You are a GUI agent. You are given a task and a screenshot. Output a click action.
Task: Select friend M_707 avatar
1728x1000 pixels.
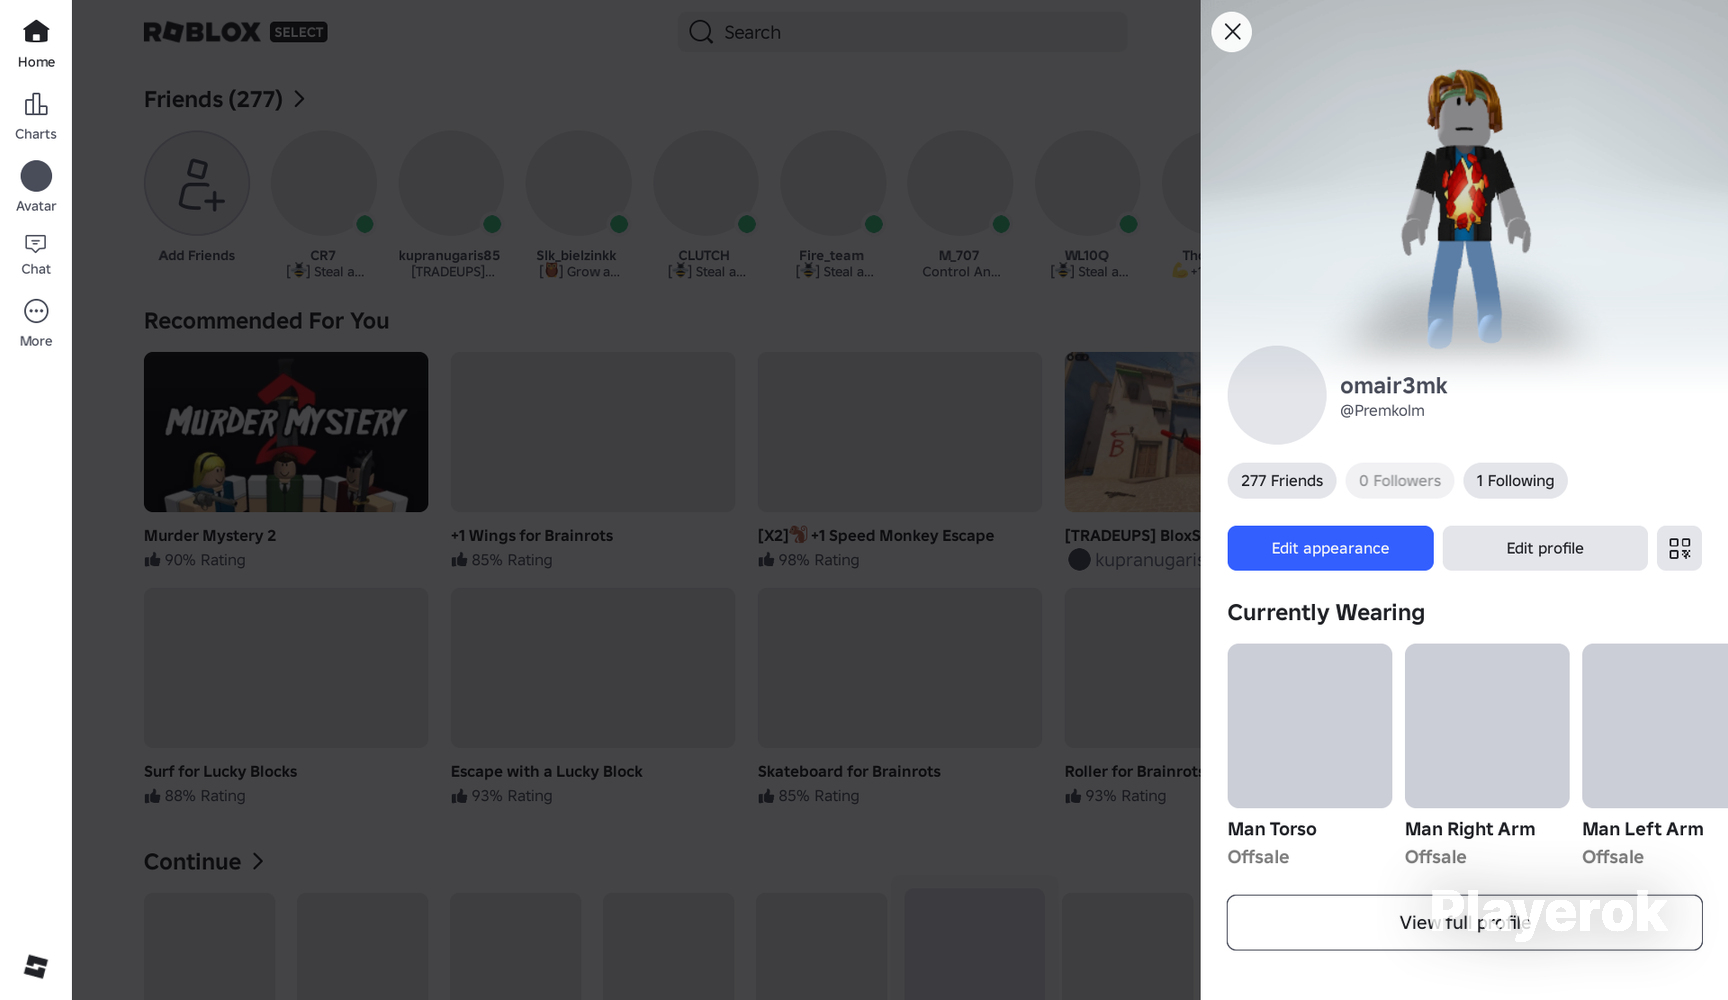[x=960, y=183]
